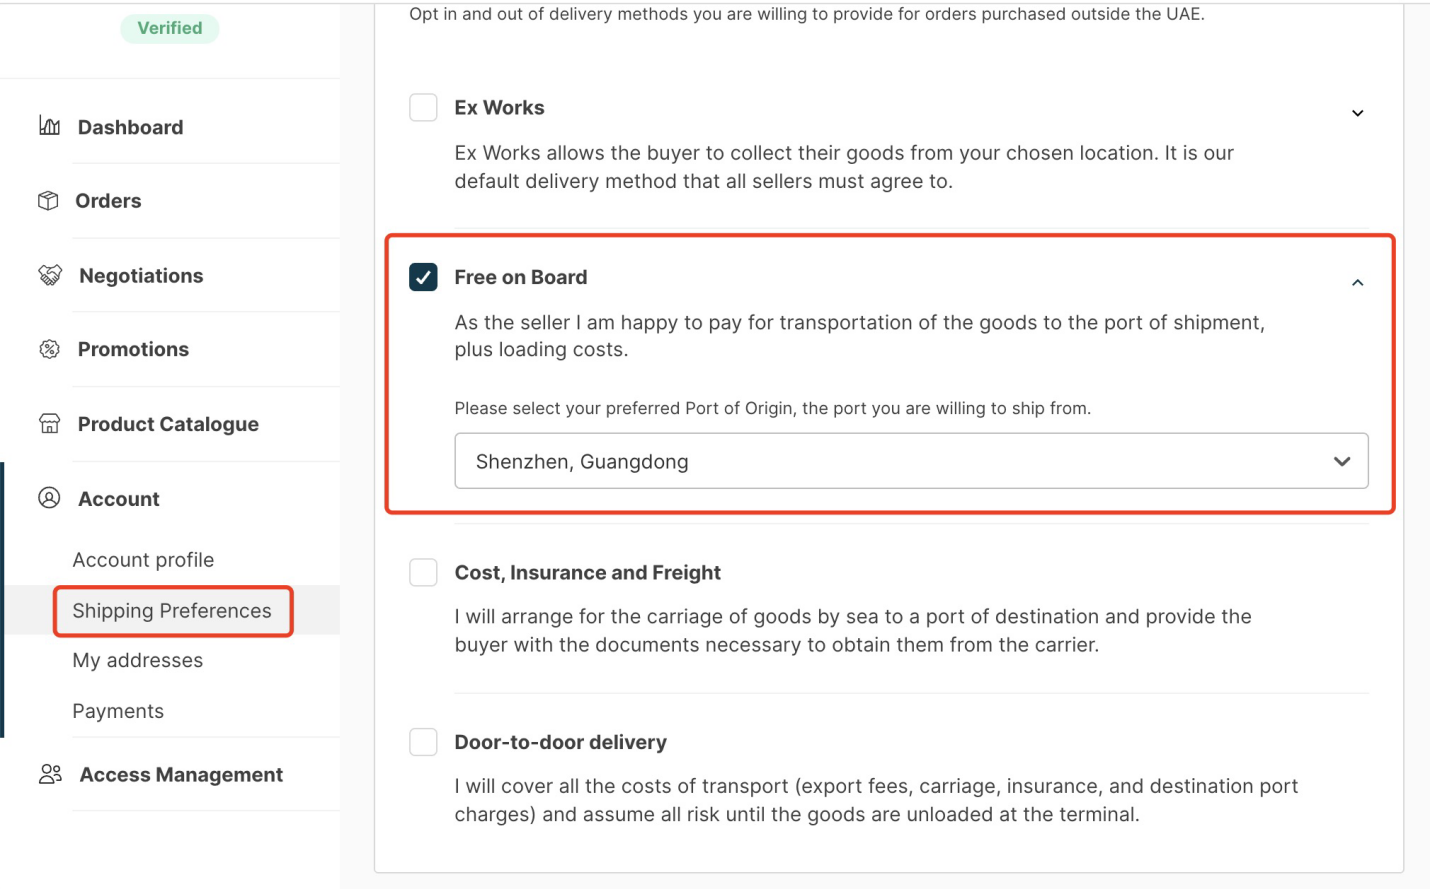Screen dimensions: 1430x889
Task: Expand the Ex Works section chevron
Action: pos(1357,113)
